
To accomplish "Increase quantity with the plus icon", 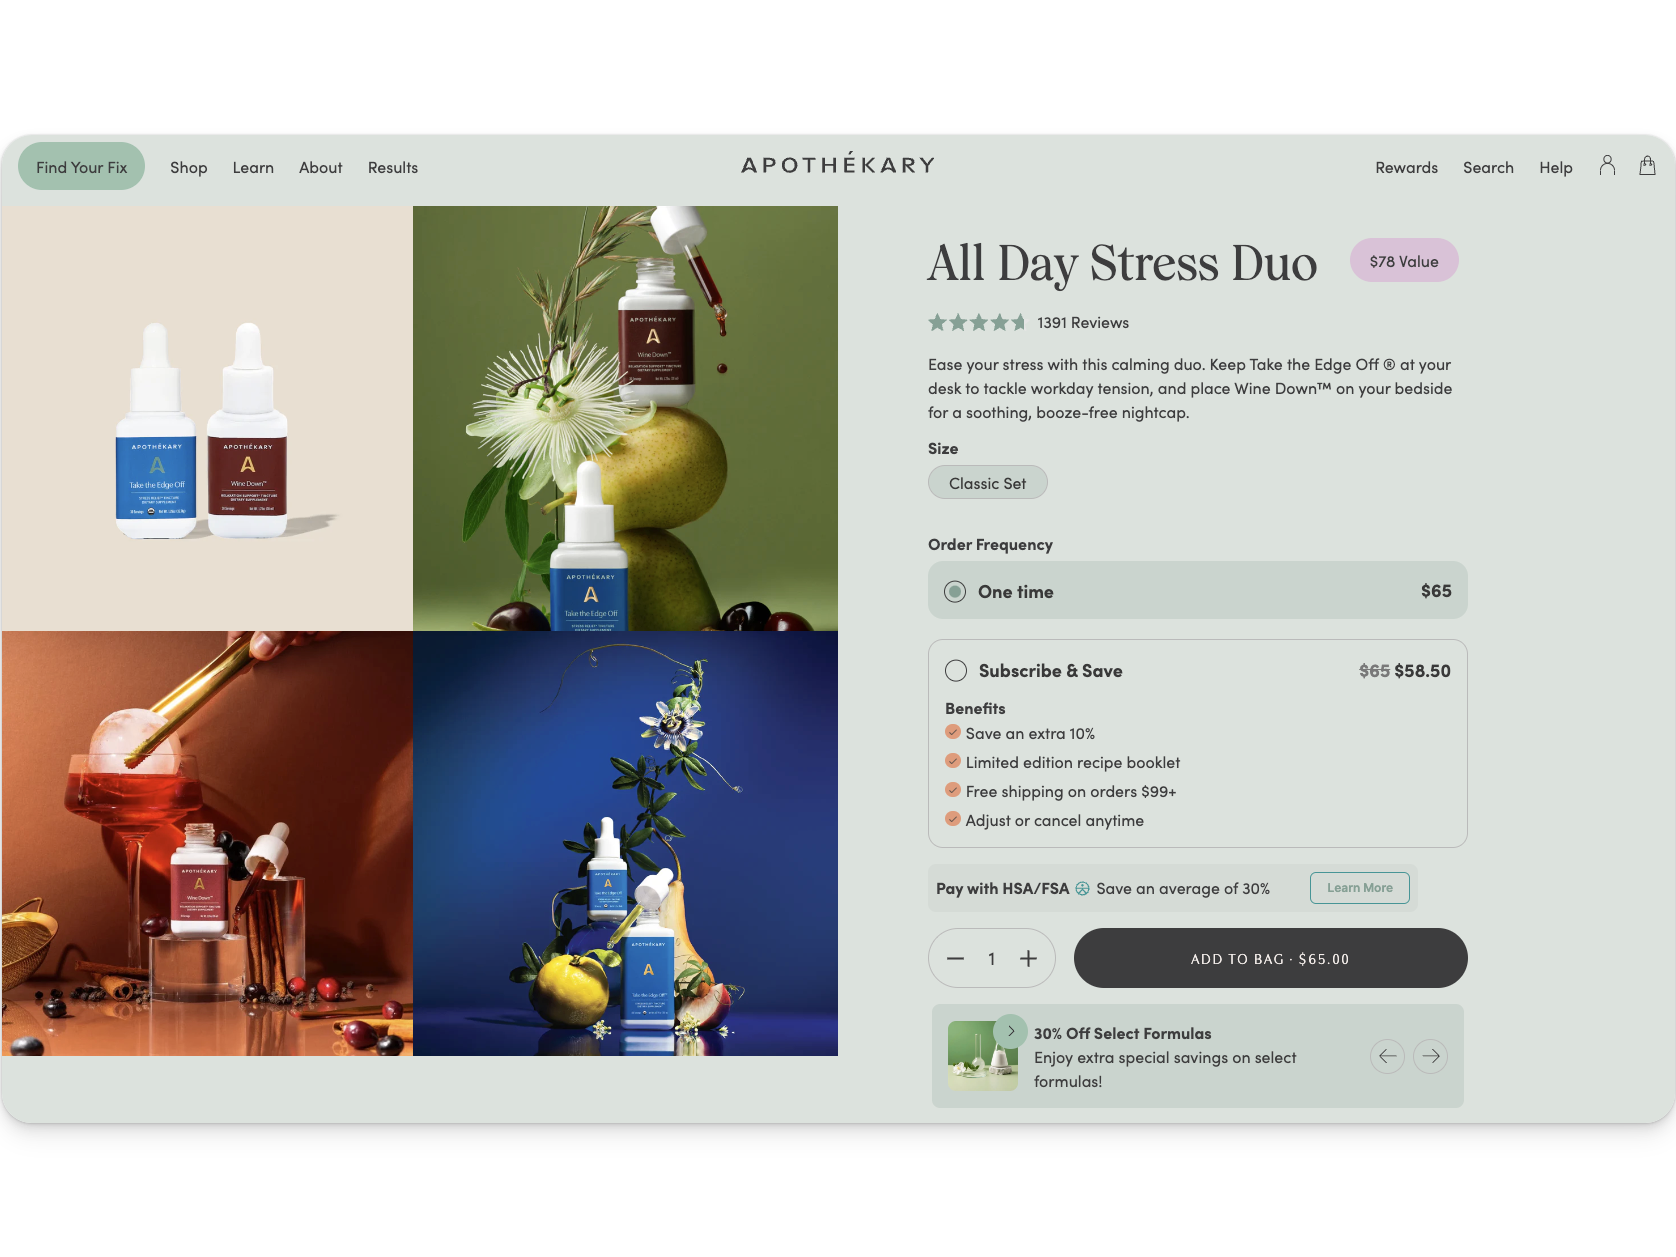I will (x=1028, y=958).
